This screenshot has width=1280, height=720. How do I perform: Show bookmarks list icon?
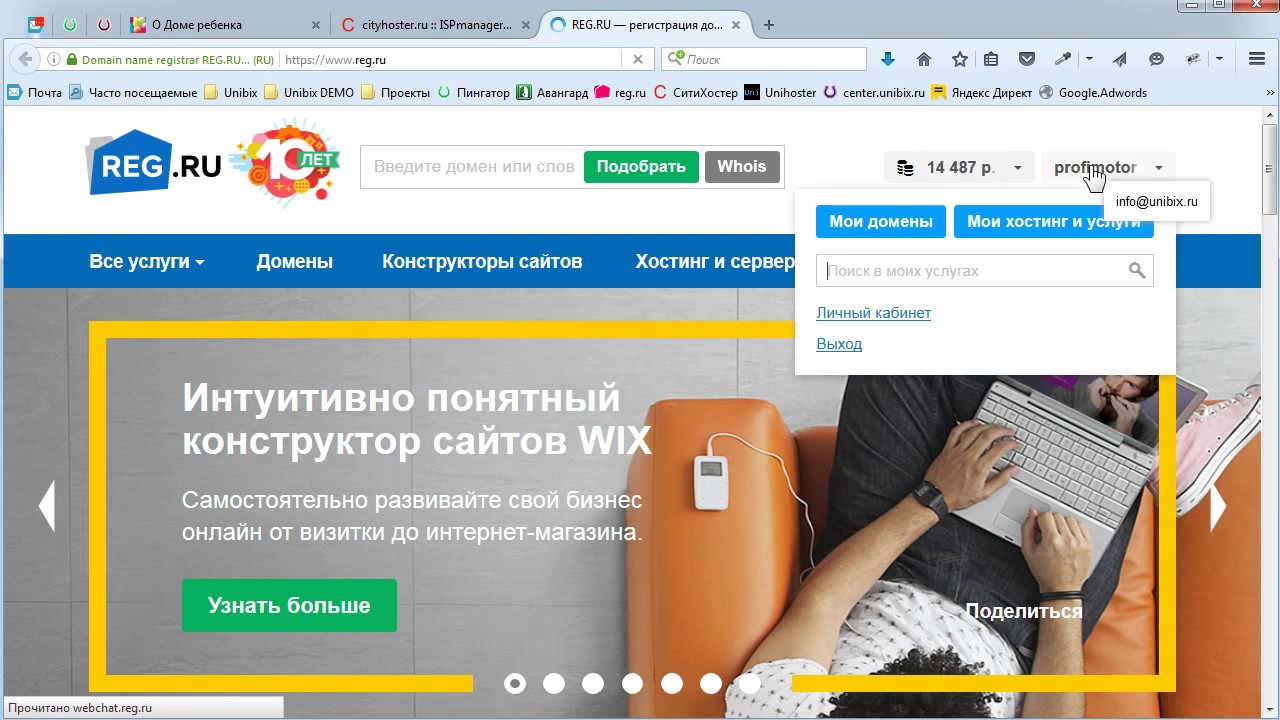(x=990, y=59)
